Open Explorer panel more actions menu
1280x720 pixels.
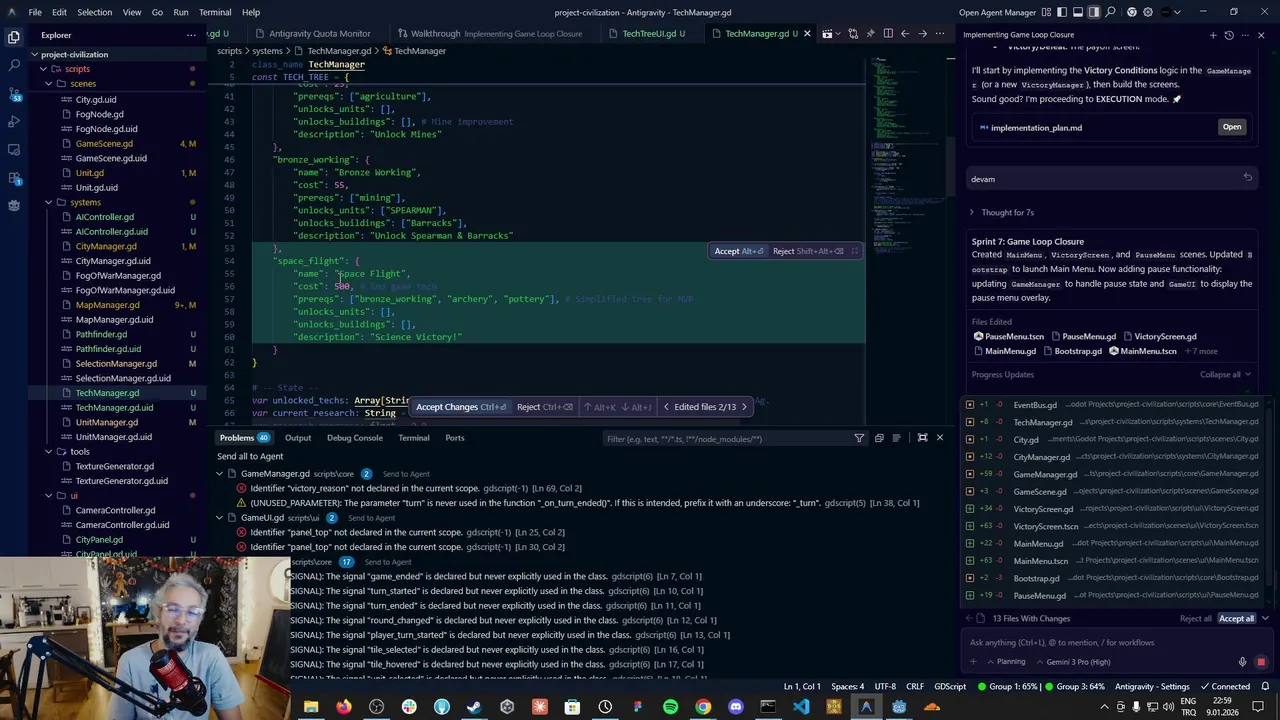coord(191,35)
